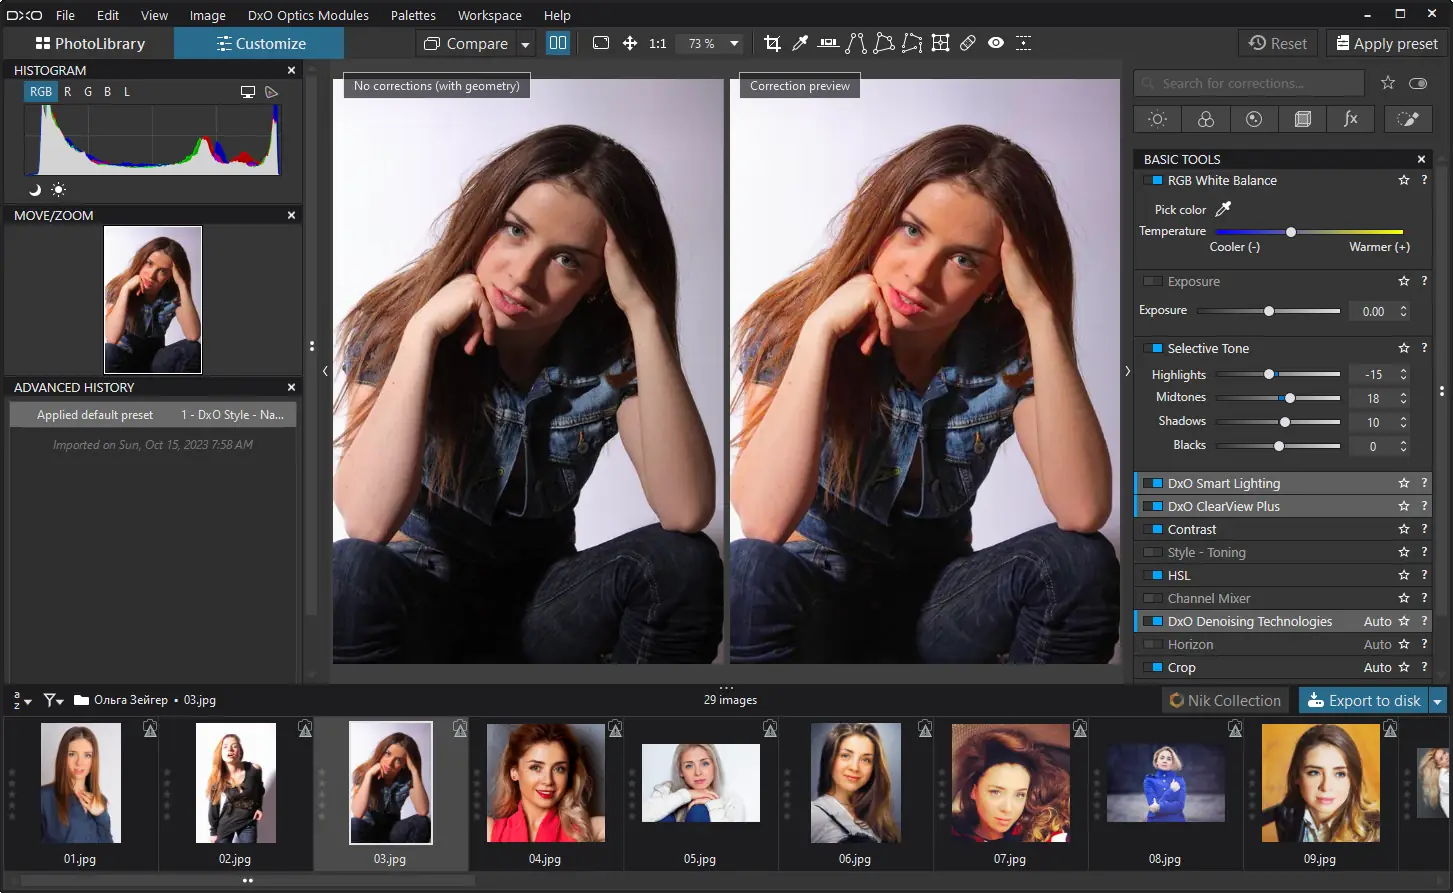1453x893 pixels.
Task: Select the R histogram channel
Action: pos(67,91)
